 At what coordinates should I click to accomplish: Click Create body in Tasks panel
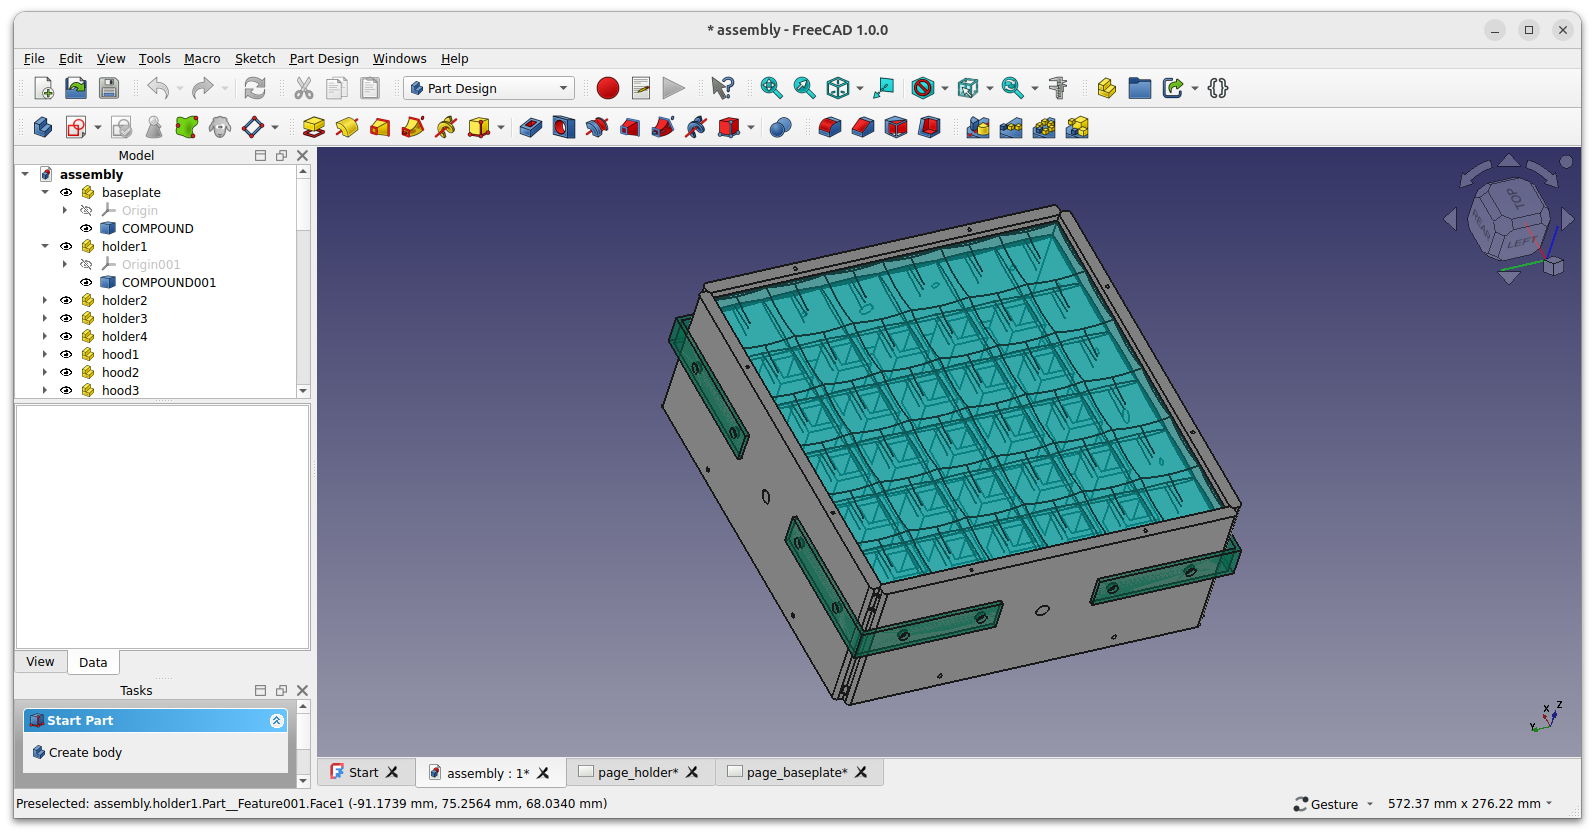pos(85,752)
